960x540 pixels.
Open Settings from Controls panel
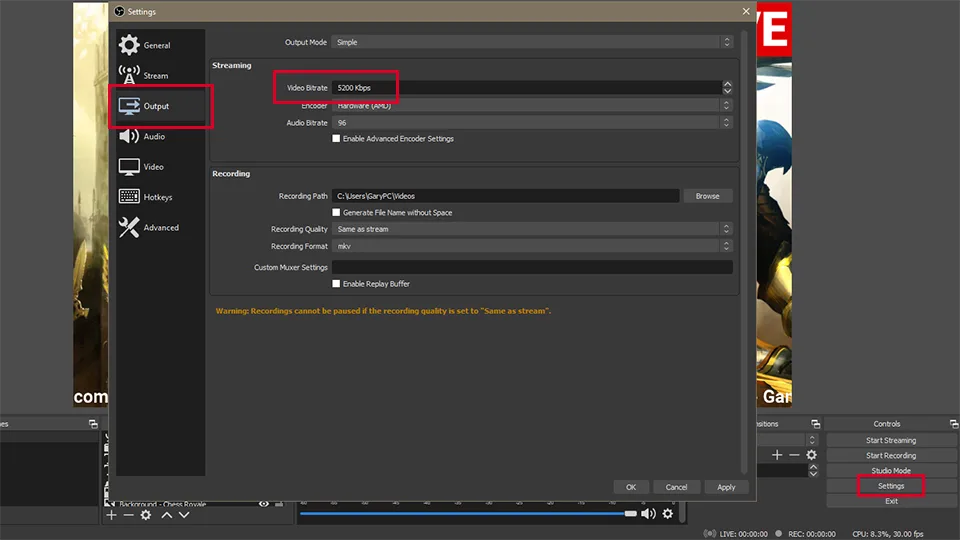click(x=891, y=486)
